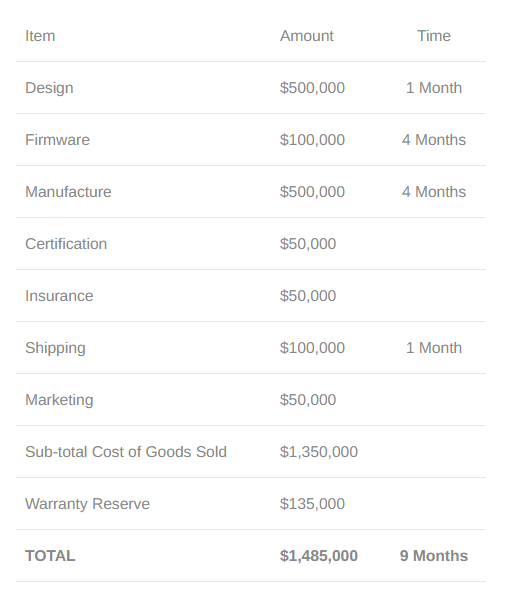
Task: Click the Shipping row label
Action: 55,348
